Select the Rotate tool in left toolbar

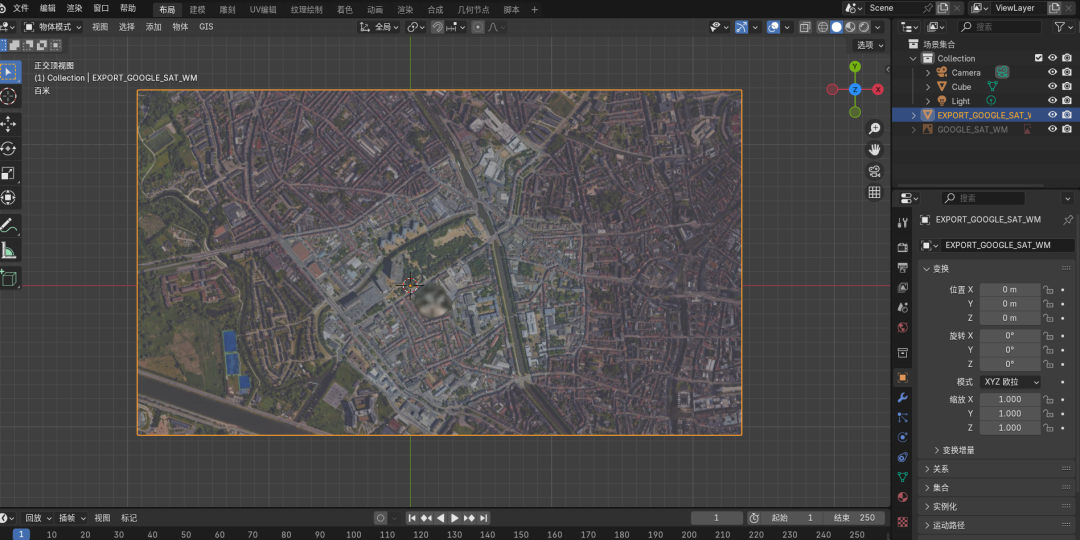(9, 148)
